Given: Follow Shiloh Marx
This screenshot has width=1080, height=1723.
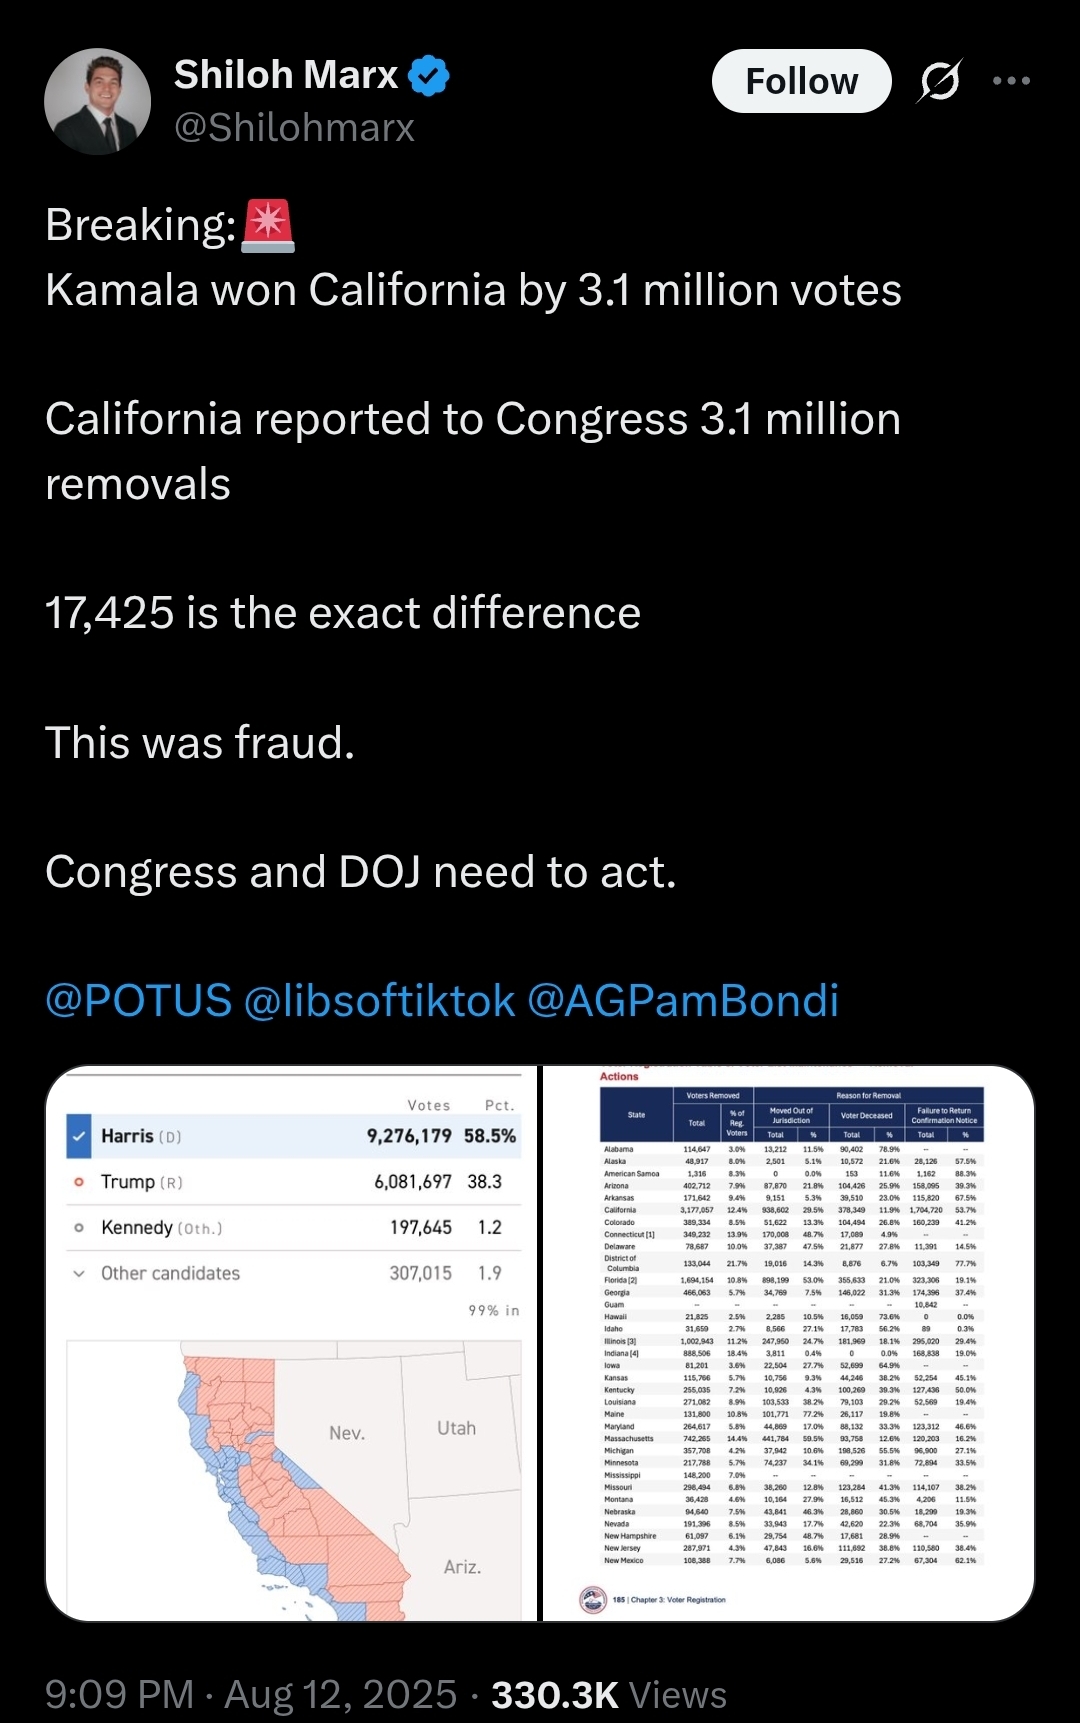Looking at the screenshot, I should [801, 81].
